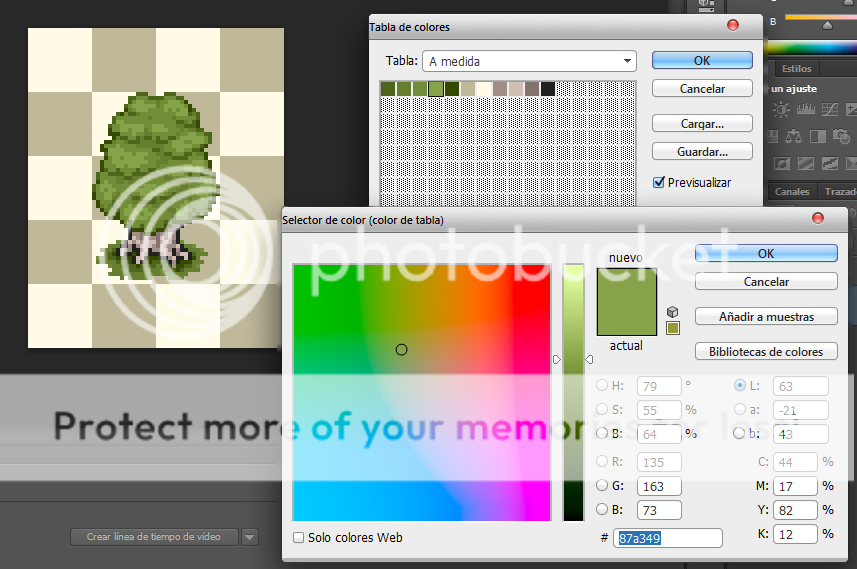Select the black swatch in the color table
Viewport: 857px width, 569px height.
[x=548, y=89]
